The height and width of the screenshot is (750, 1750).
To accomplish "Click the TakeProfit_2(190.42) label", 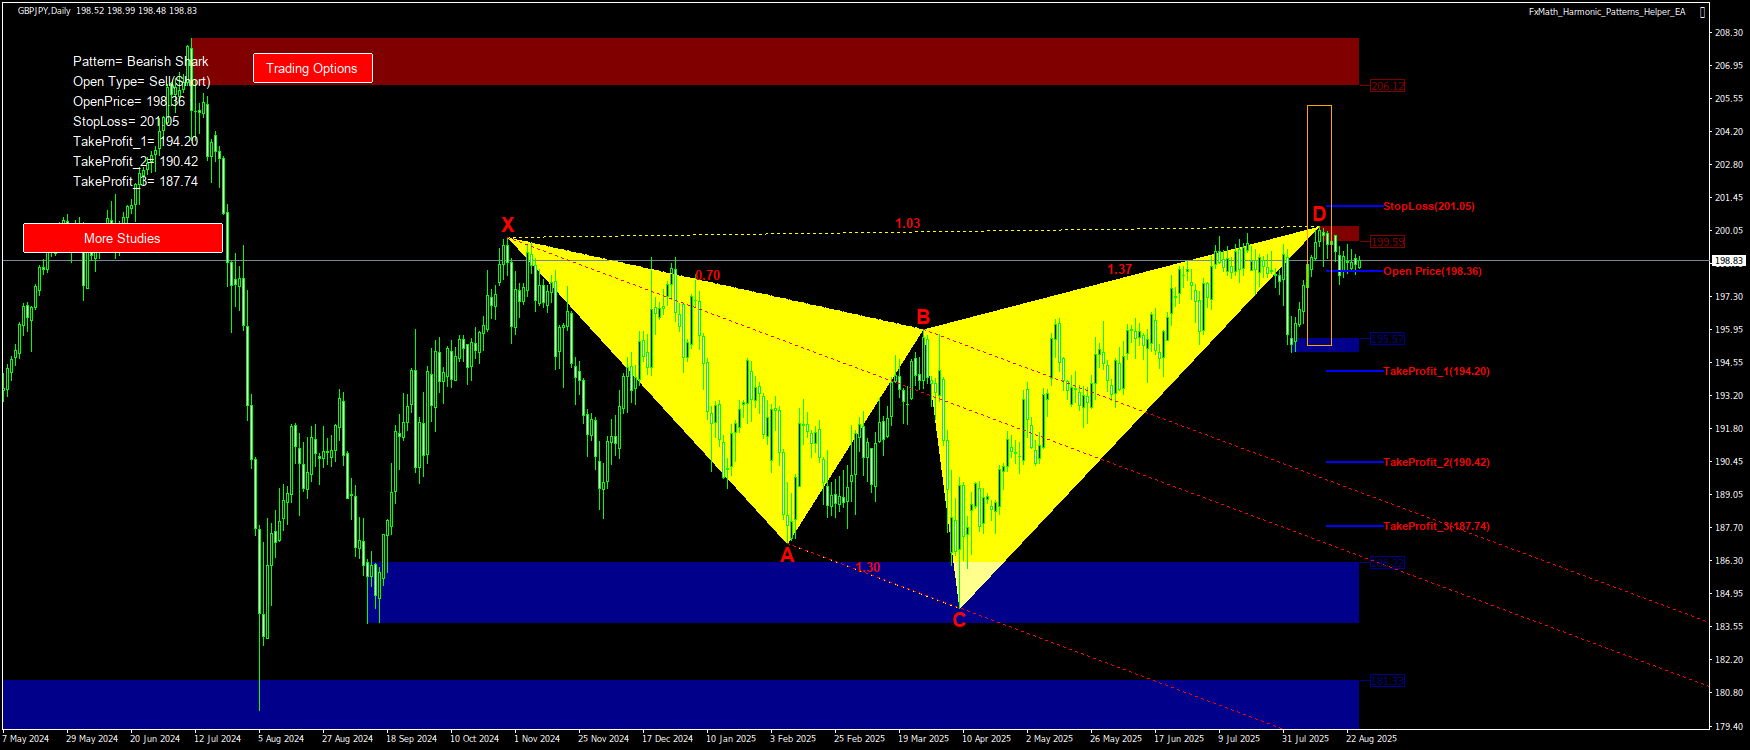I will tap(1436, 463).
